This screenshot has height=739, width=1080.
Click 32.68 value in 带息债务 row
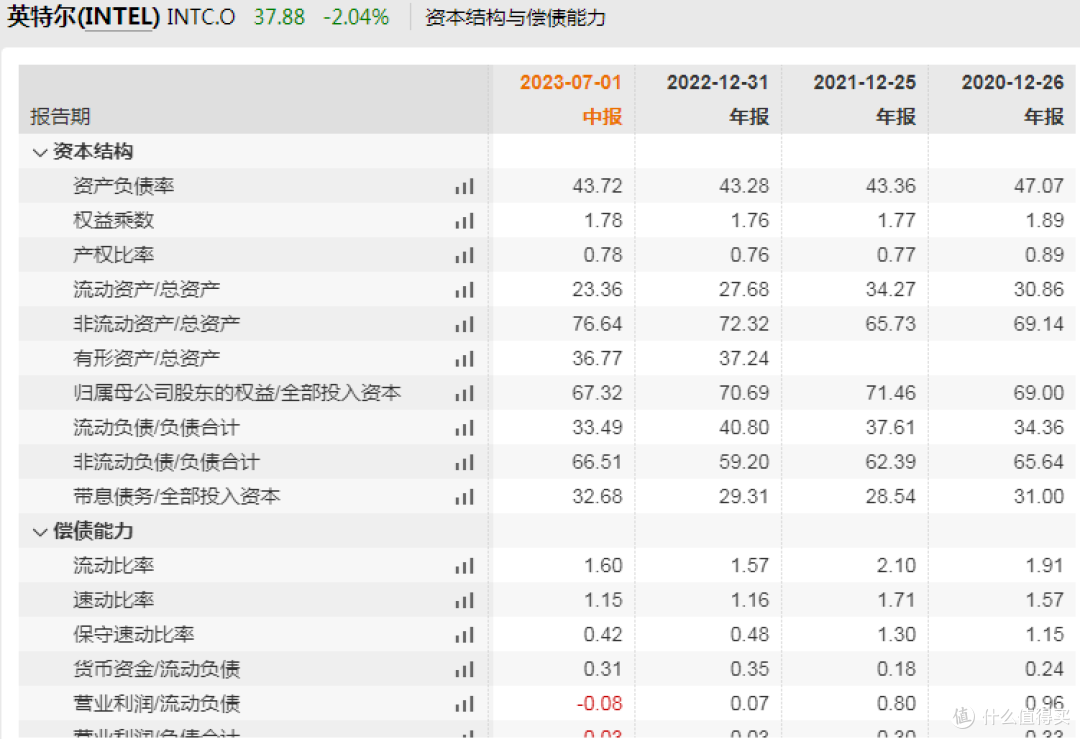[x=597, y=496]
